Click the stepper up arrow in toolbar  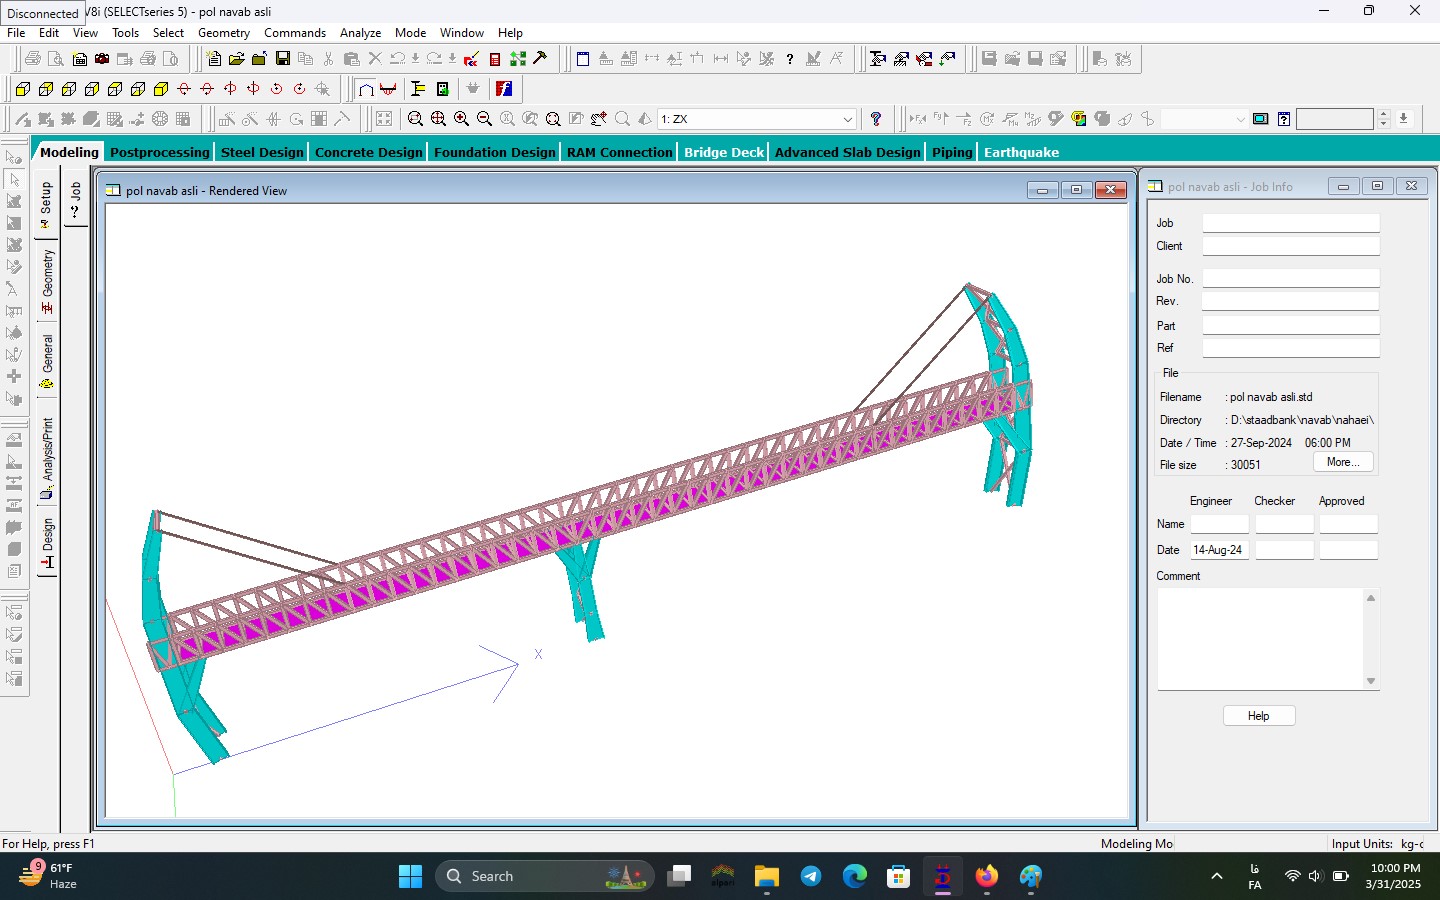click(1384, 114)
